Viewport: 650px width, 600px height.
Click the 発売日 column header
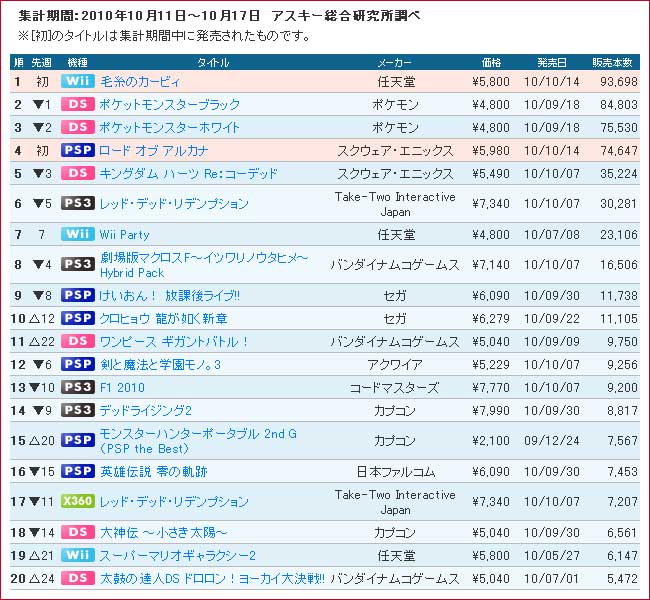[552, 62]
